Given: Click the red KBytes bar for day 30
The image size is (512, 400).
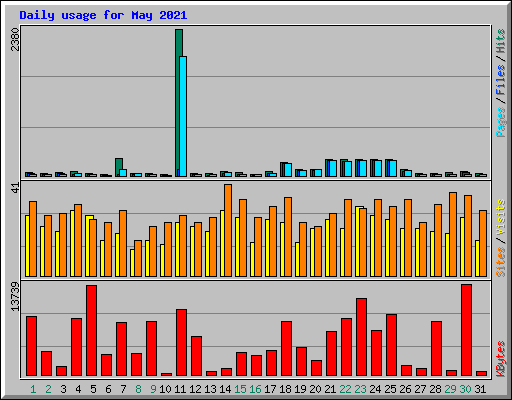Looking at the screenshot, I should (x=467, y=330).
